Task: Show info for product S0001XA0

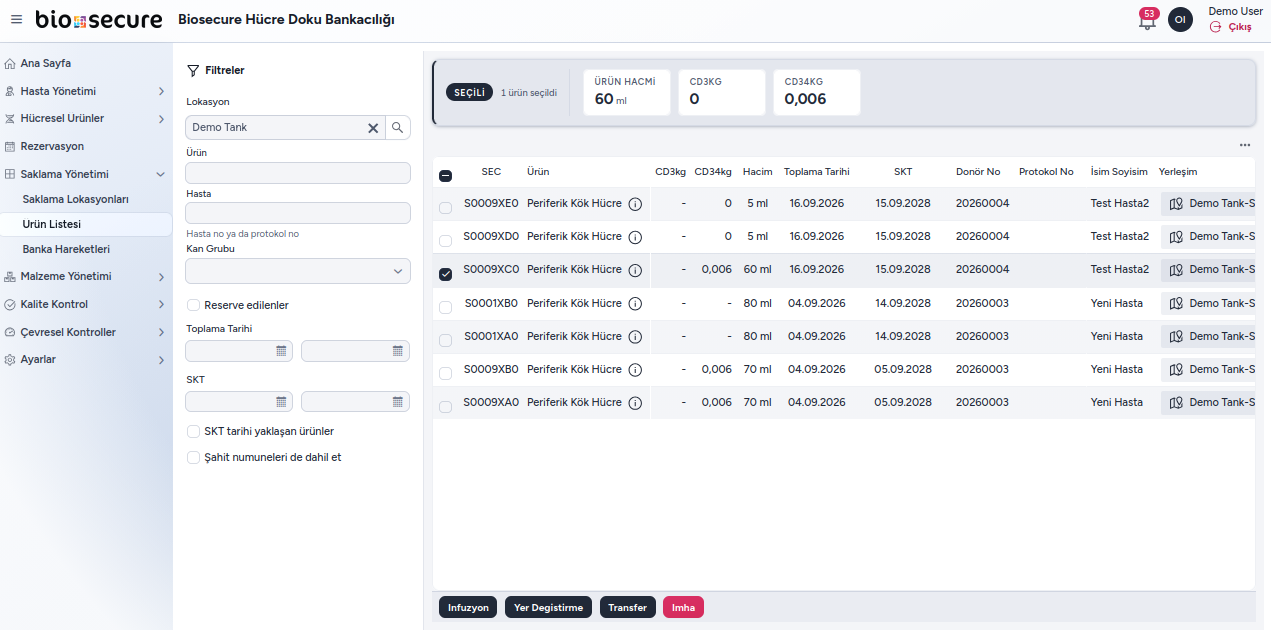Action: click(635, 337)
